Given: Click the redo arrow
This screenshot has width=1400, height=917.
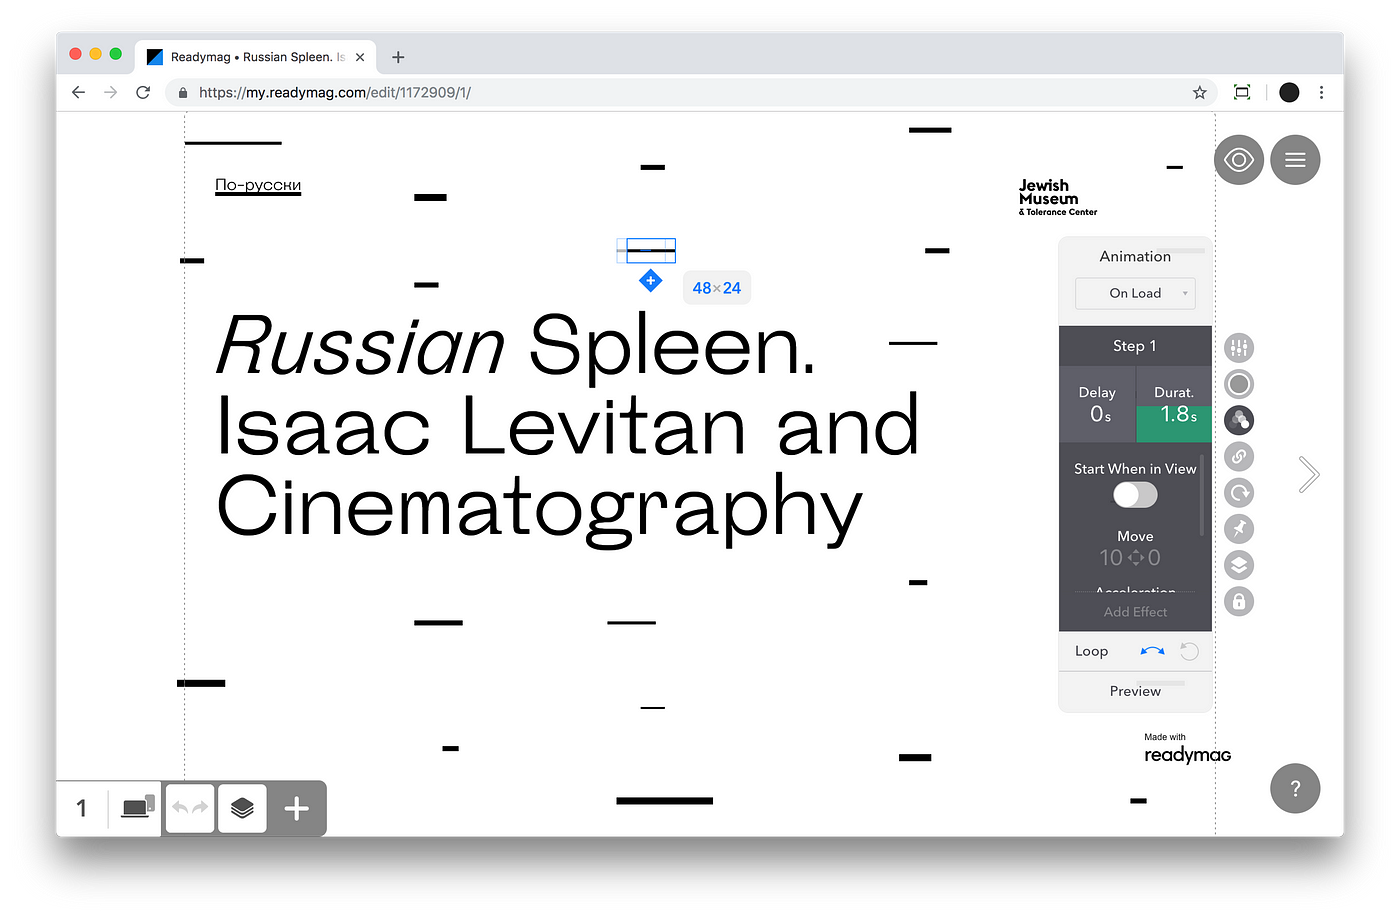Looking at the screenshot, I should (x=200, y=808).
